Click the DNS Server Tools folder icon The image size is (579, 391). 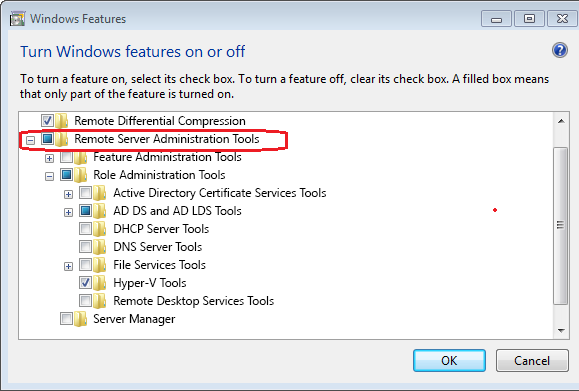(99, 247)
